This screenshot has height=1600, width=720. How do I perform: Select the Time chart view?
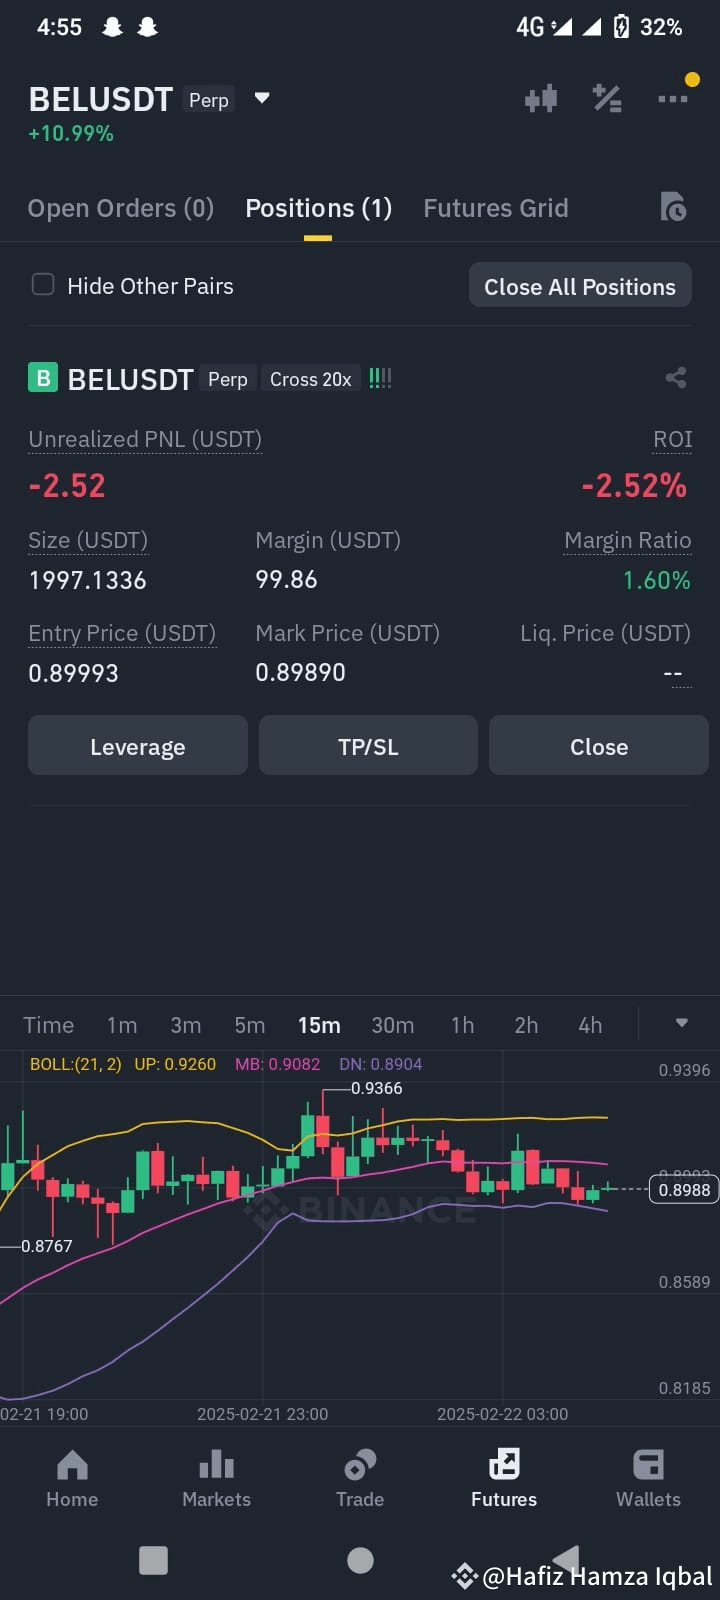(x=49, y=1025)
